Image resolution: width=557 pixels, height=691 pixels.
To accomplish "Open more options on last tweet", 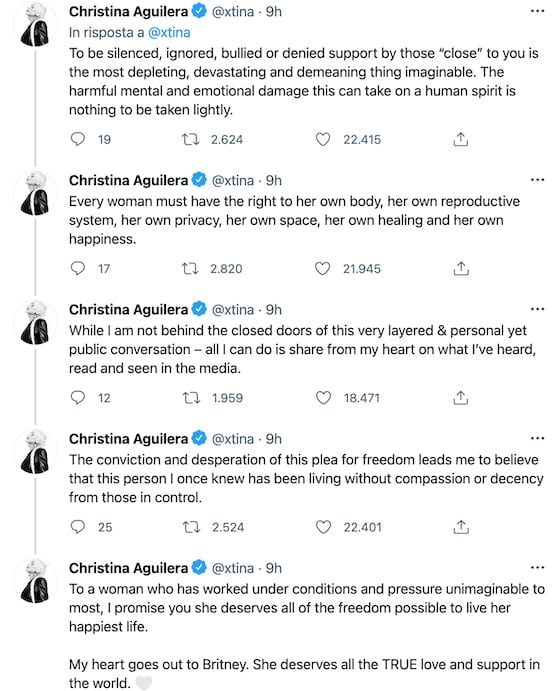I will (537, 568).
